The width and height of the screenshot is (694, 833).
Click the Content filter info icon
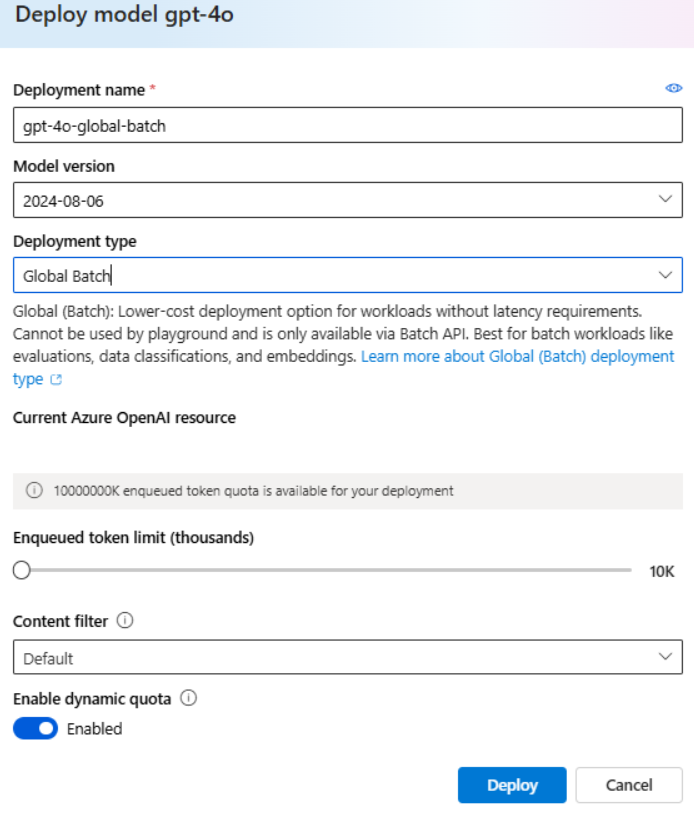(x=125, y=621)
